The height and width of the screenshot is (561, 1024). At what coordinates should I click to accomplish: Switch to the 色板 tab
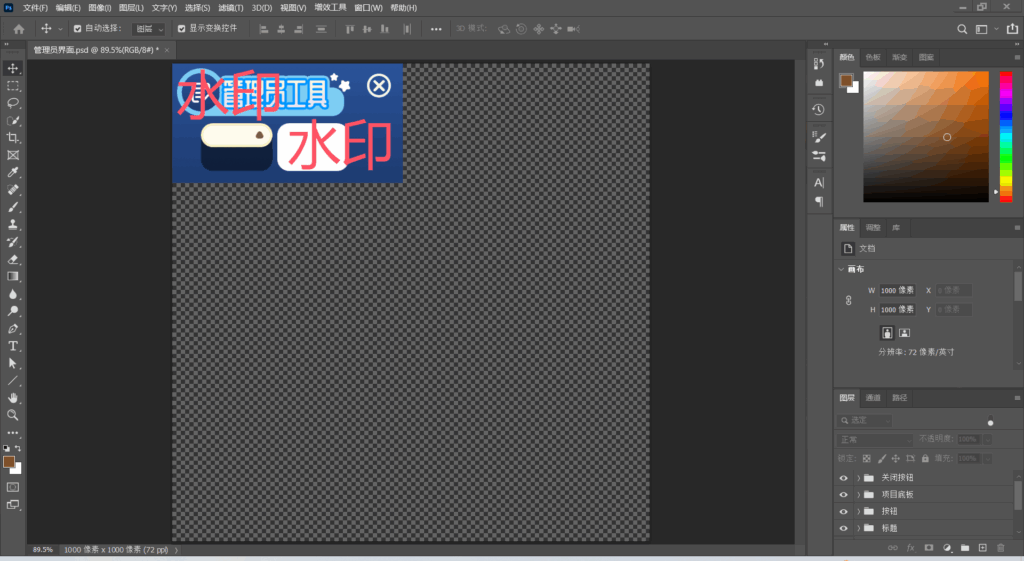(873, 57)
